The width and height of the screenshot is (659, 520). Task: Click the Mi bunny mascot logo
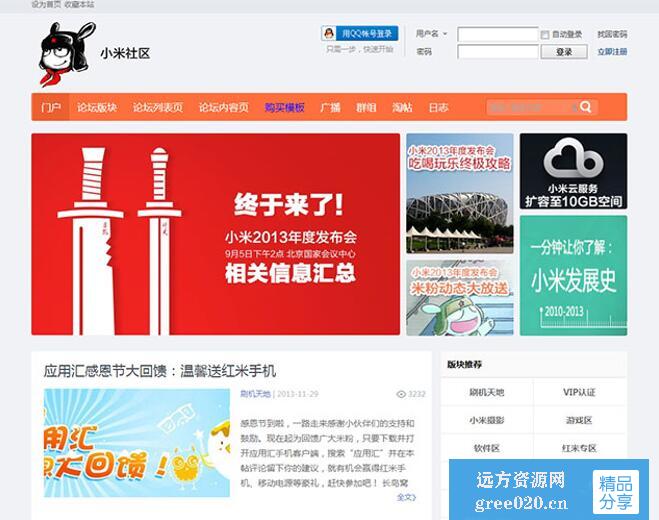coord(67,54)
